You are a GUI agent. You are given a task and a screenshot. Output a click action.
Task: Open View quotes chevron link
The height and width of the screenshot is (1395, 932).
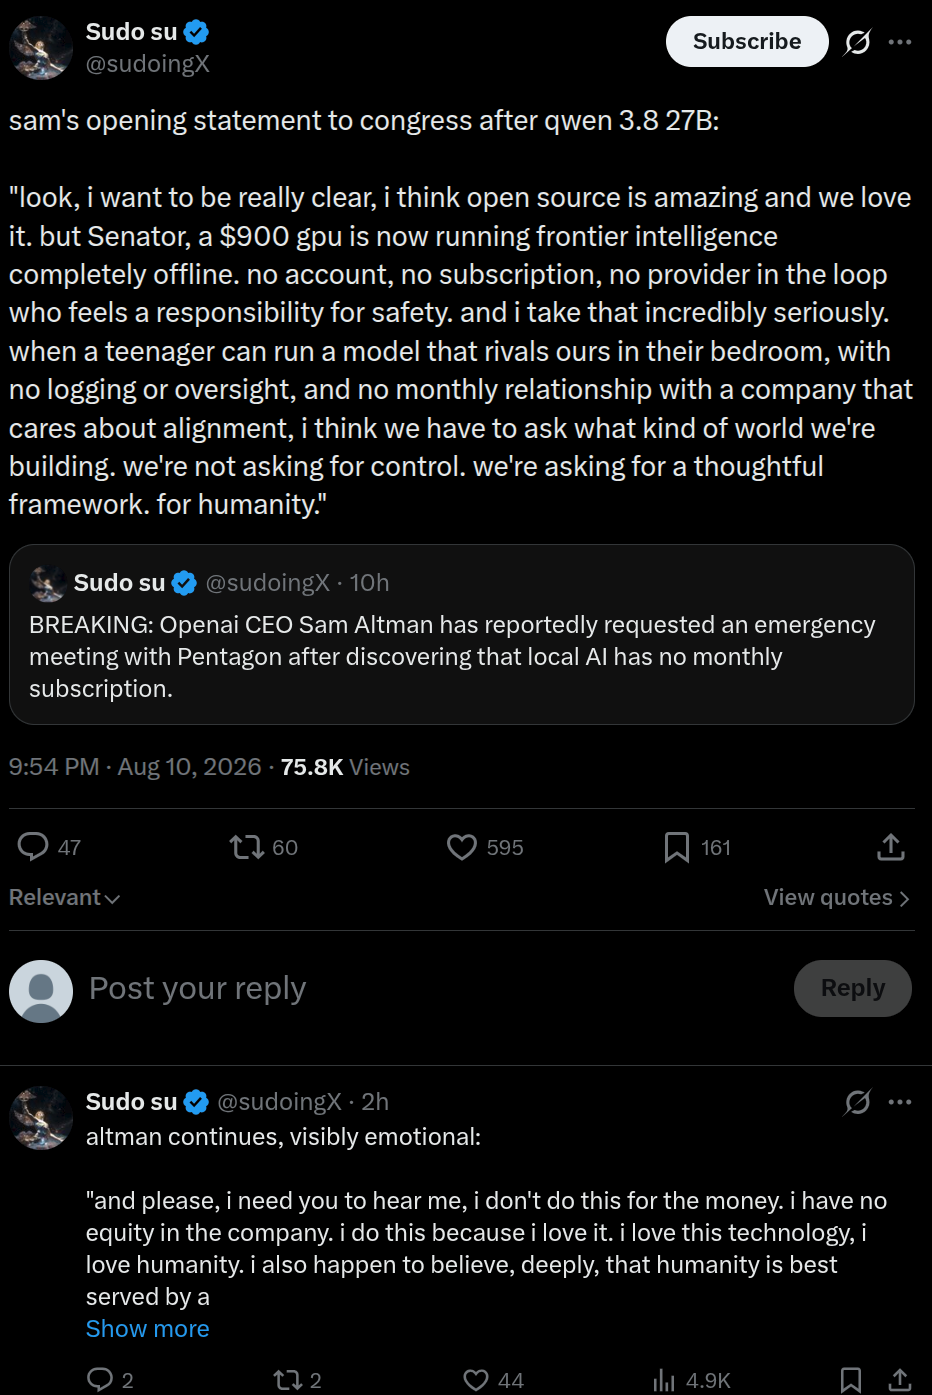(837, 898)
